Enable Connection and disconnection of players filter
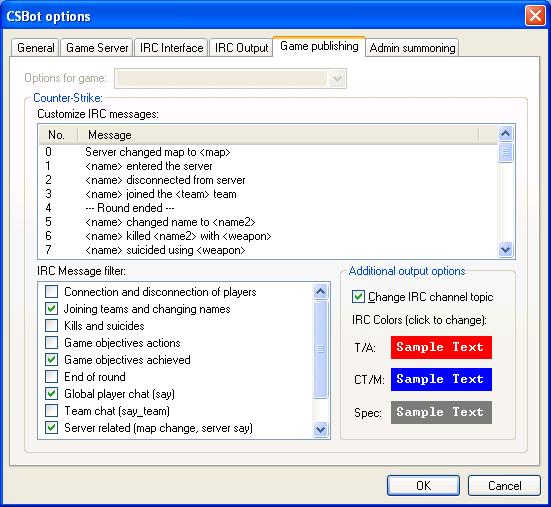The width and height of the screenshot is (551, 507). [51, 292]
